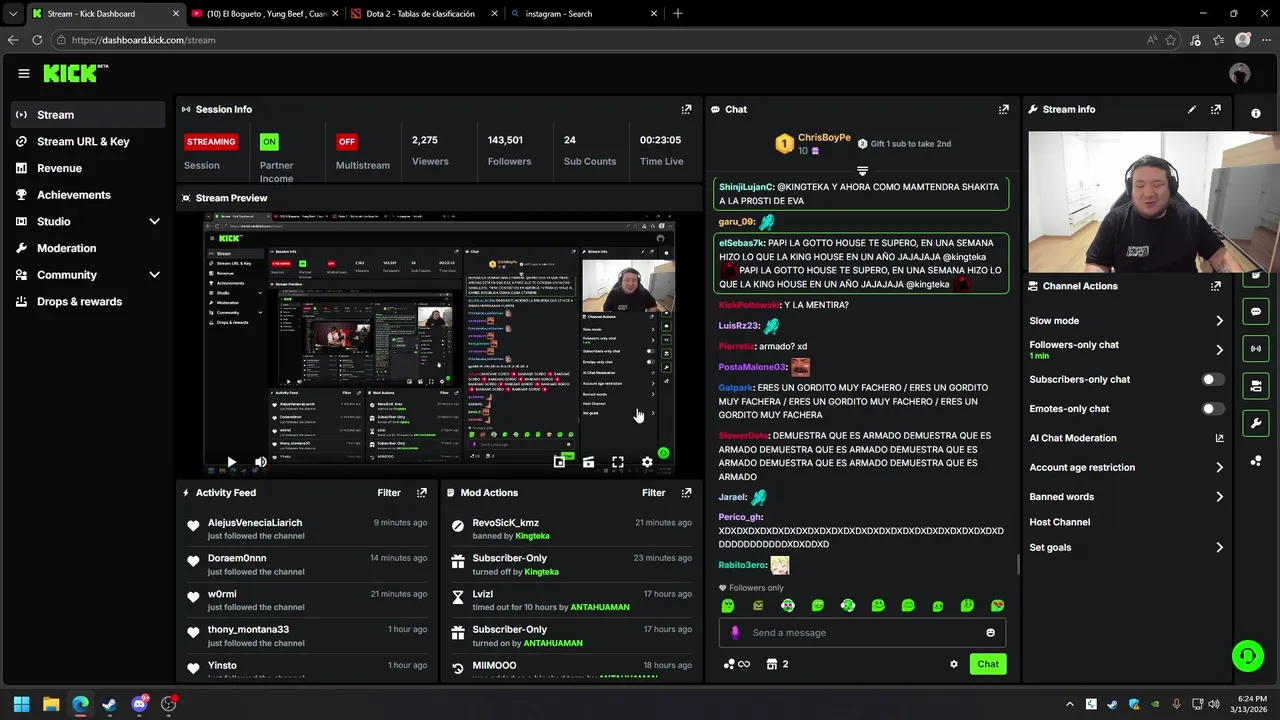Play the stream preview

tap(231, 462)
